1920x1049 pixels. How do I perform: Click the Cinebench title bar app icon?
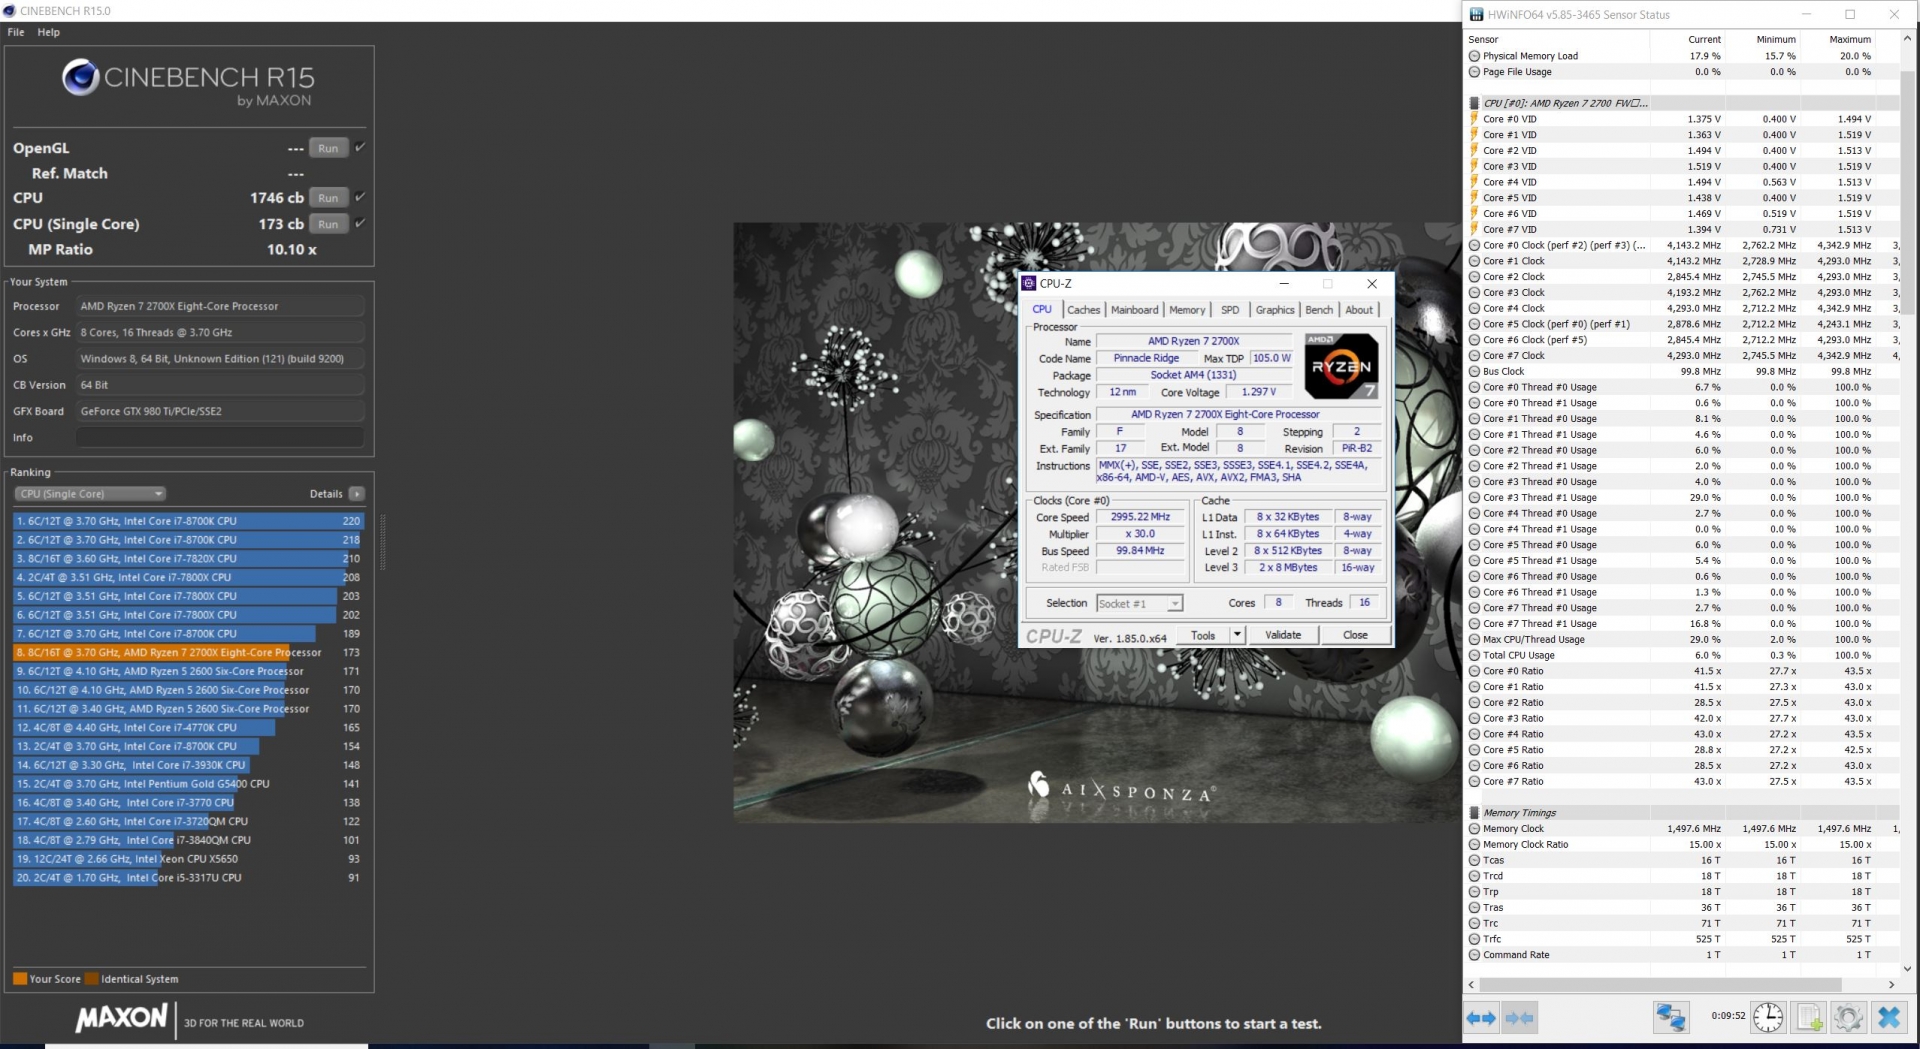(10, 10)
